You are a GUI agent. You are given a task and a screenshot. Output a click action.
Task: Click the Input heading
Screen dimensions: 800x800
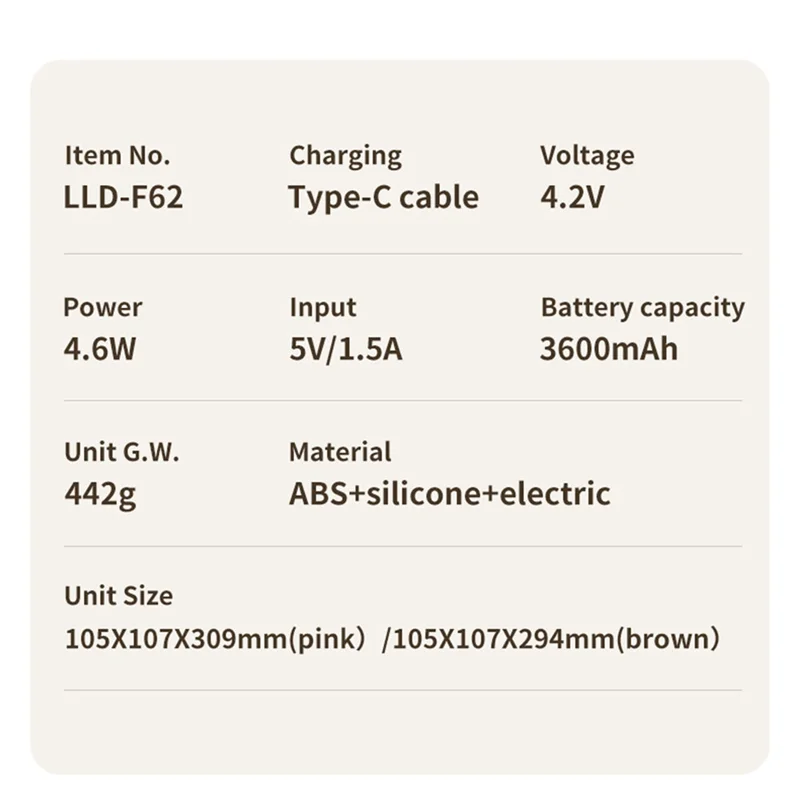click(322, 308)
